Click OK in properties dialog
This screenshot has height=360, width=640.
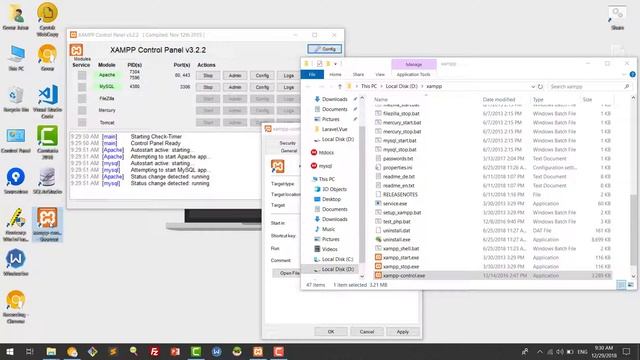331,331
